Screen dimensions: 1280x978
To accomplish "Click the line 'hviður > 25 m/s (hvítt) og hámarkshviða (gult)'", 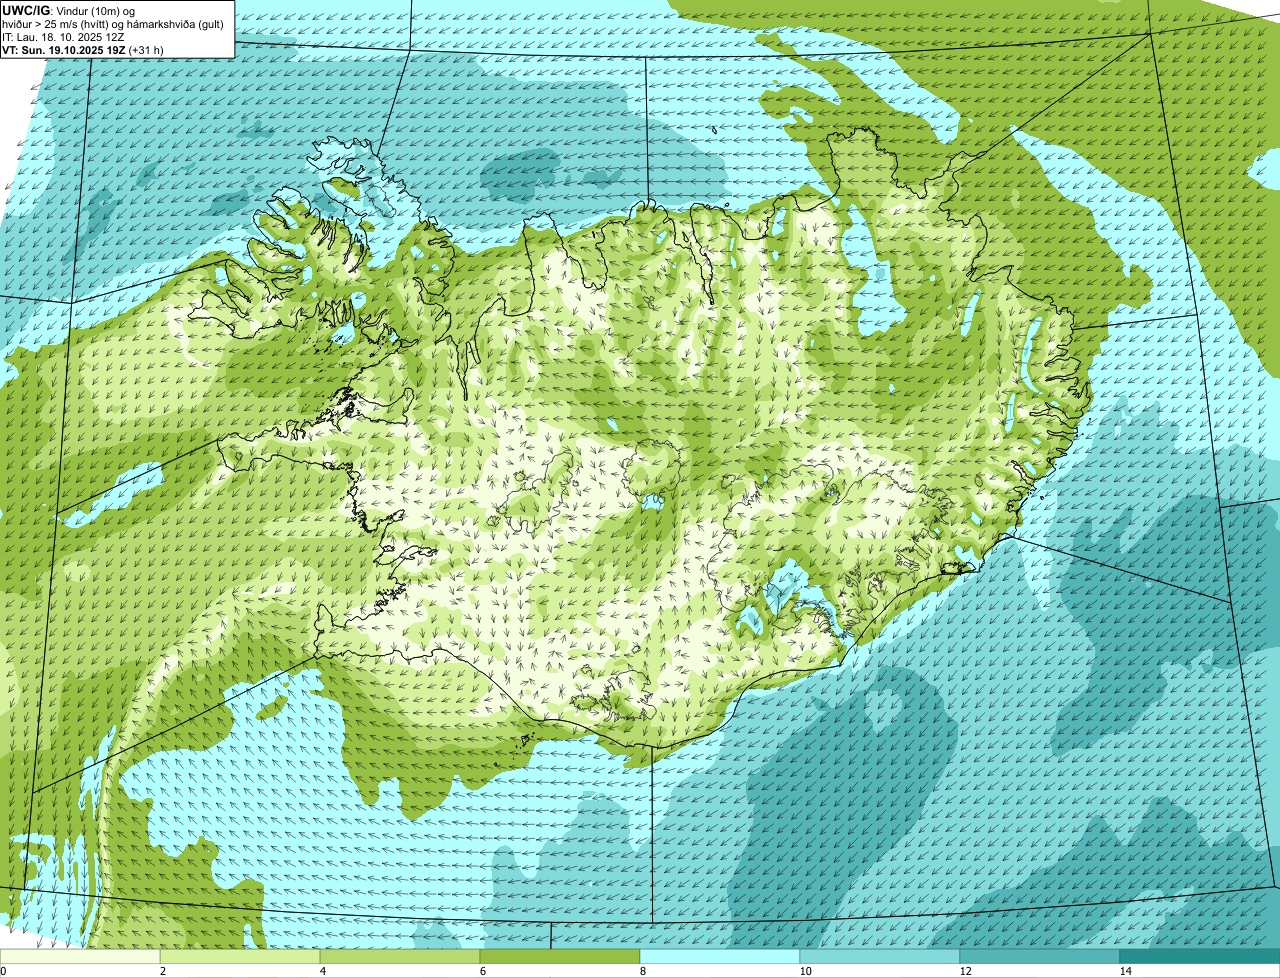I will click(113, 24).
